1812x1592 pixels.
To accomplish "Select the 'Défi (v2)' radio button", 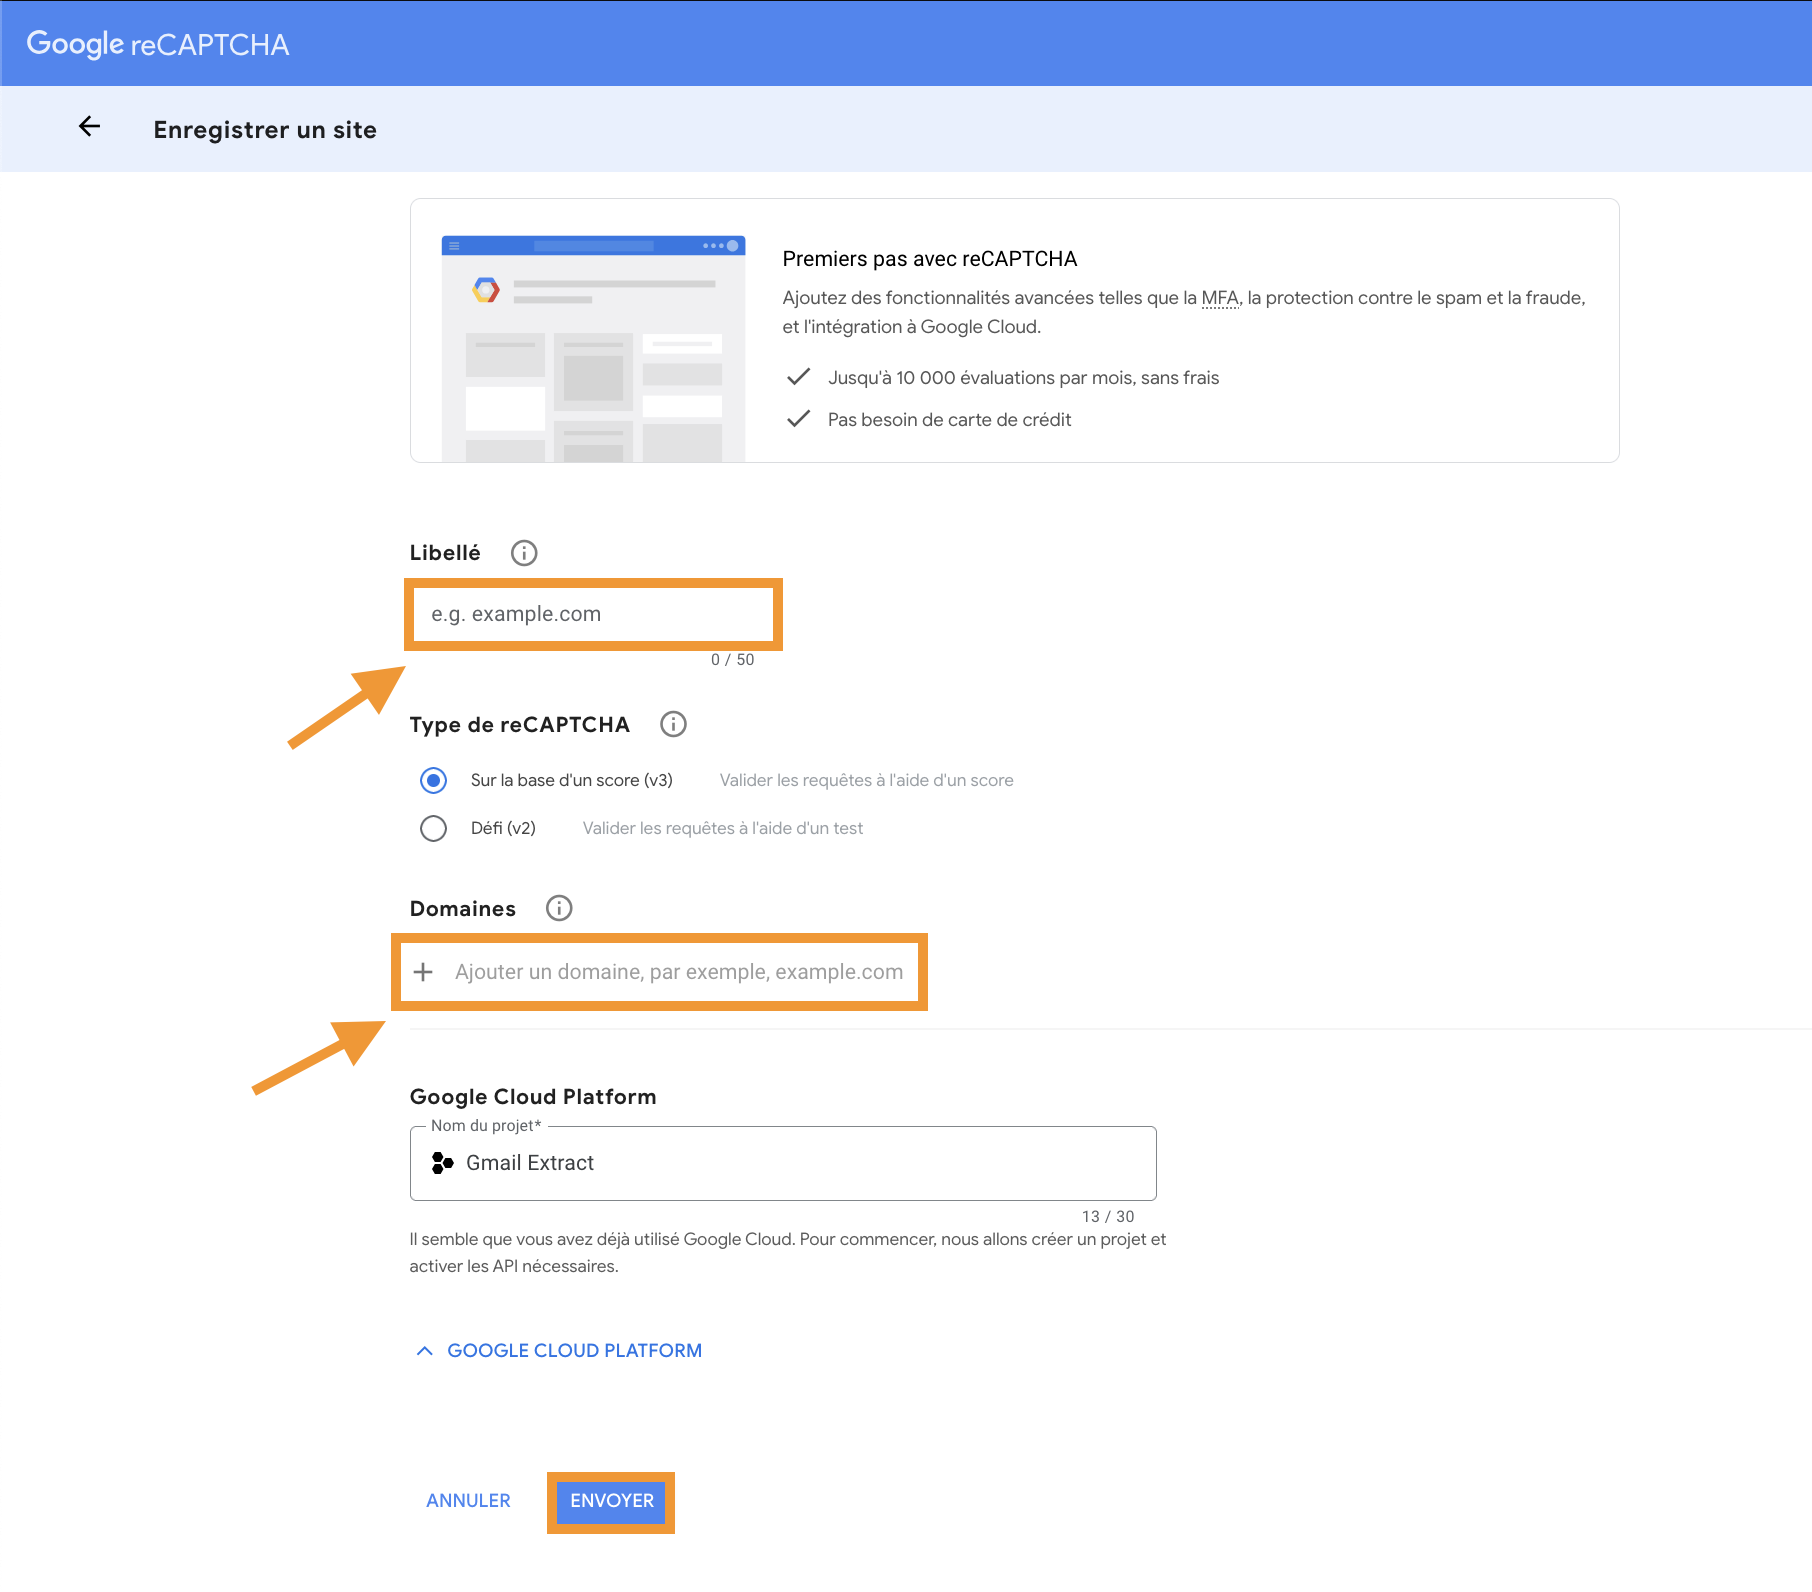I will click(433, 828).
